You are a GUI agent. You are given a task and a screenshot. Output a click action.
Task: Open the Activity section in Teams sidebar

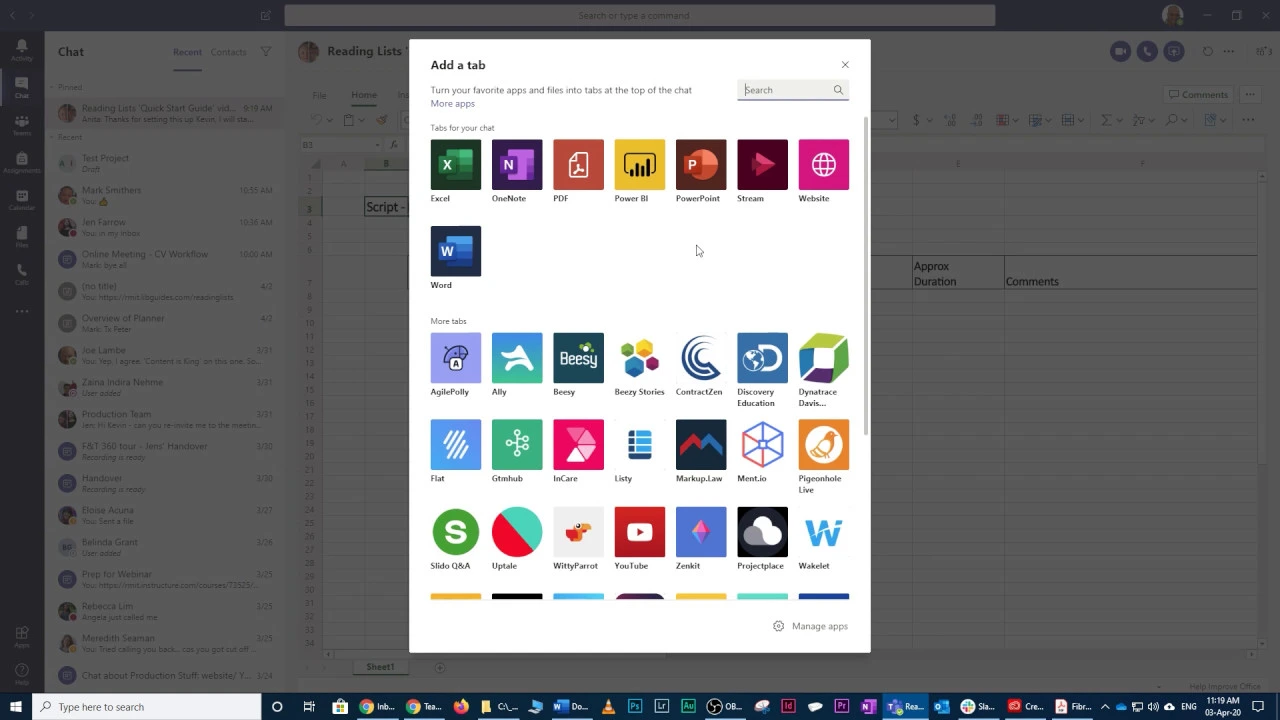coord(22,50)
